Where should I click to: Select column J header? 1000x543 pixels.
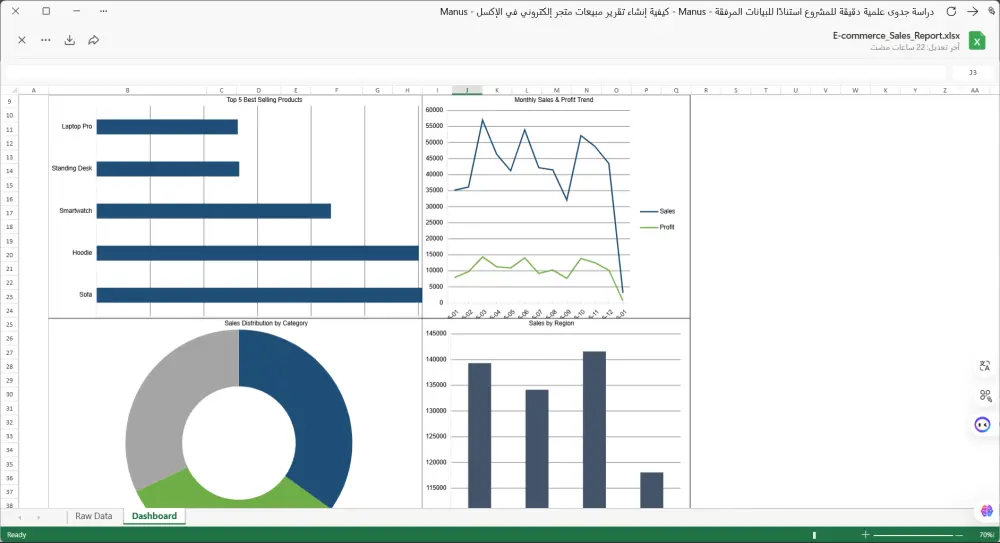pos(467,90)
